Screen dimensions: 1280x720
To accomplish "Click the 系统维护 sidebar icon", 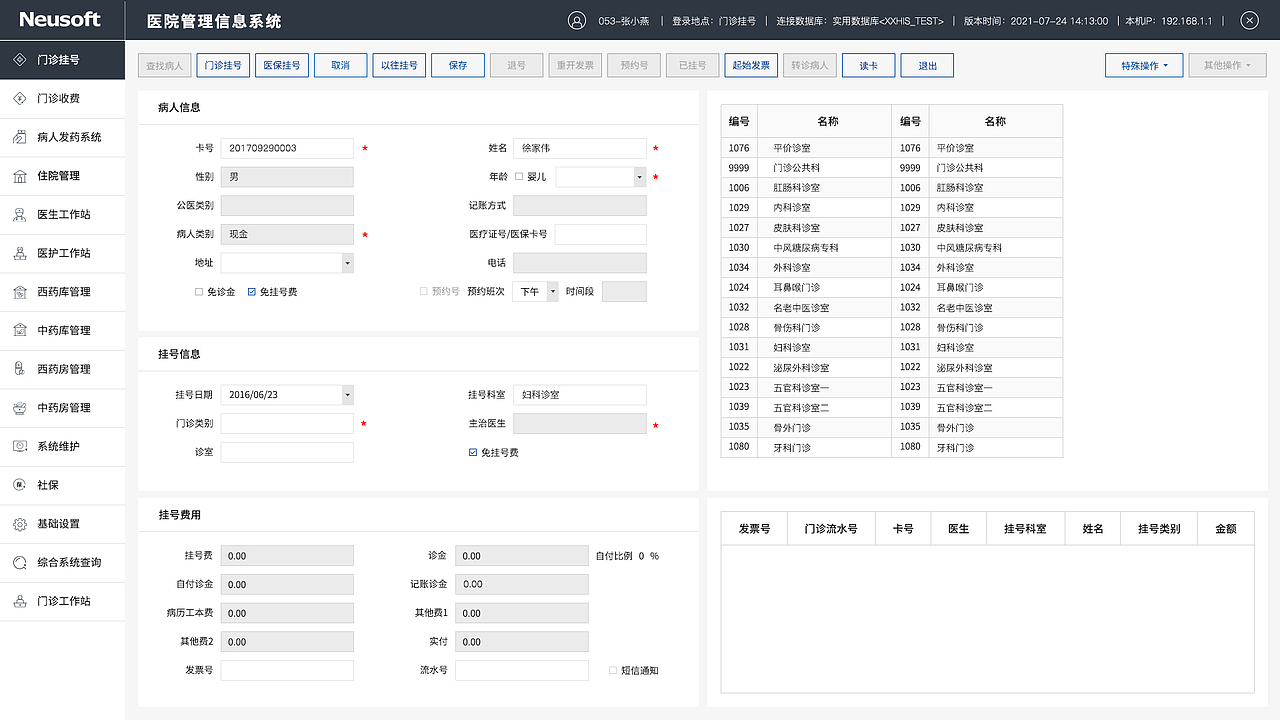I will click(x=20, y=446).
